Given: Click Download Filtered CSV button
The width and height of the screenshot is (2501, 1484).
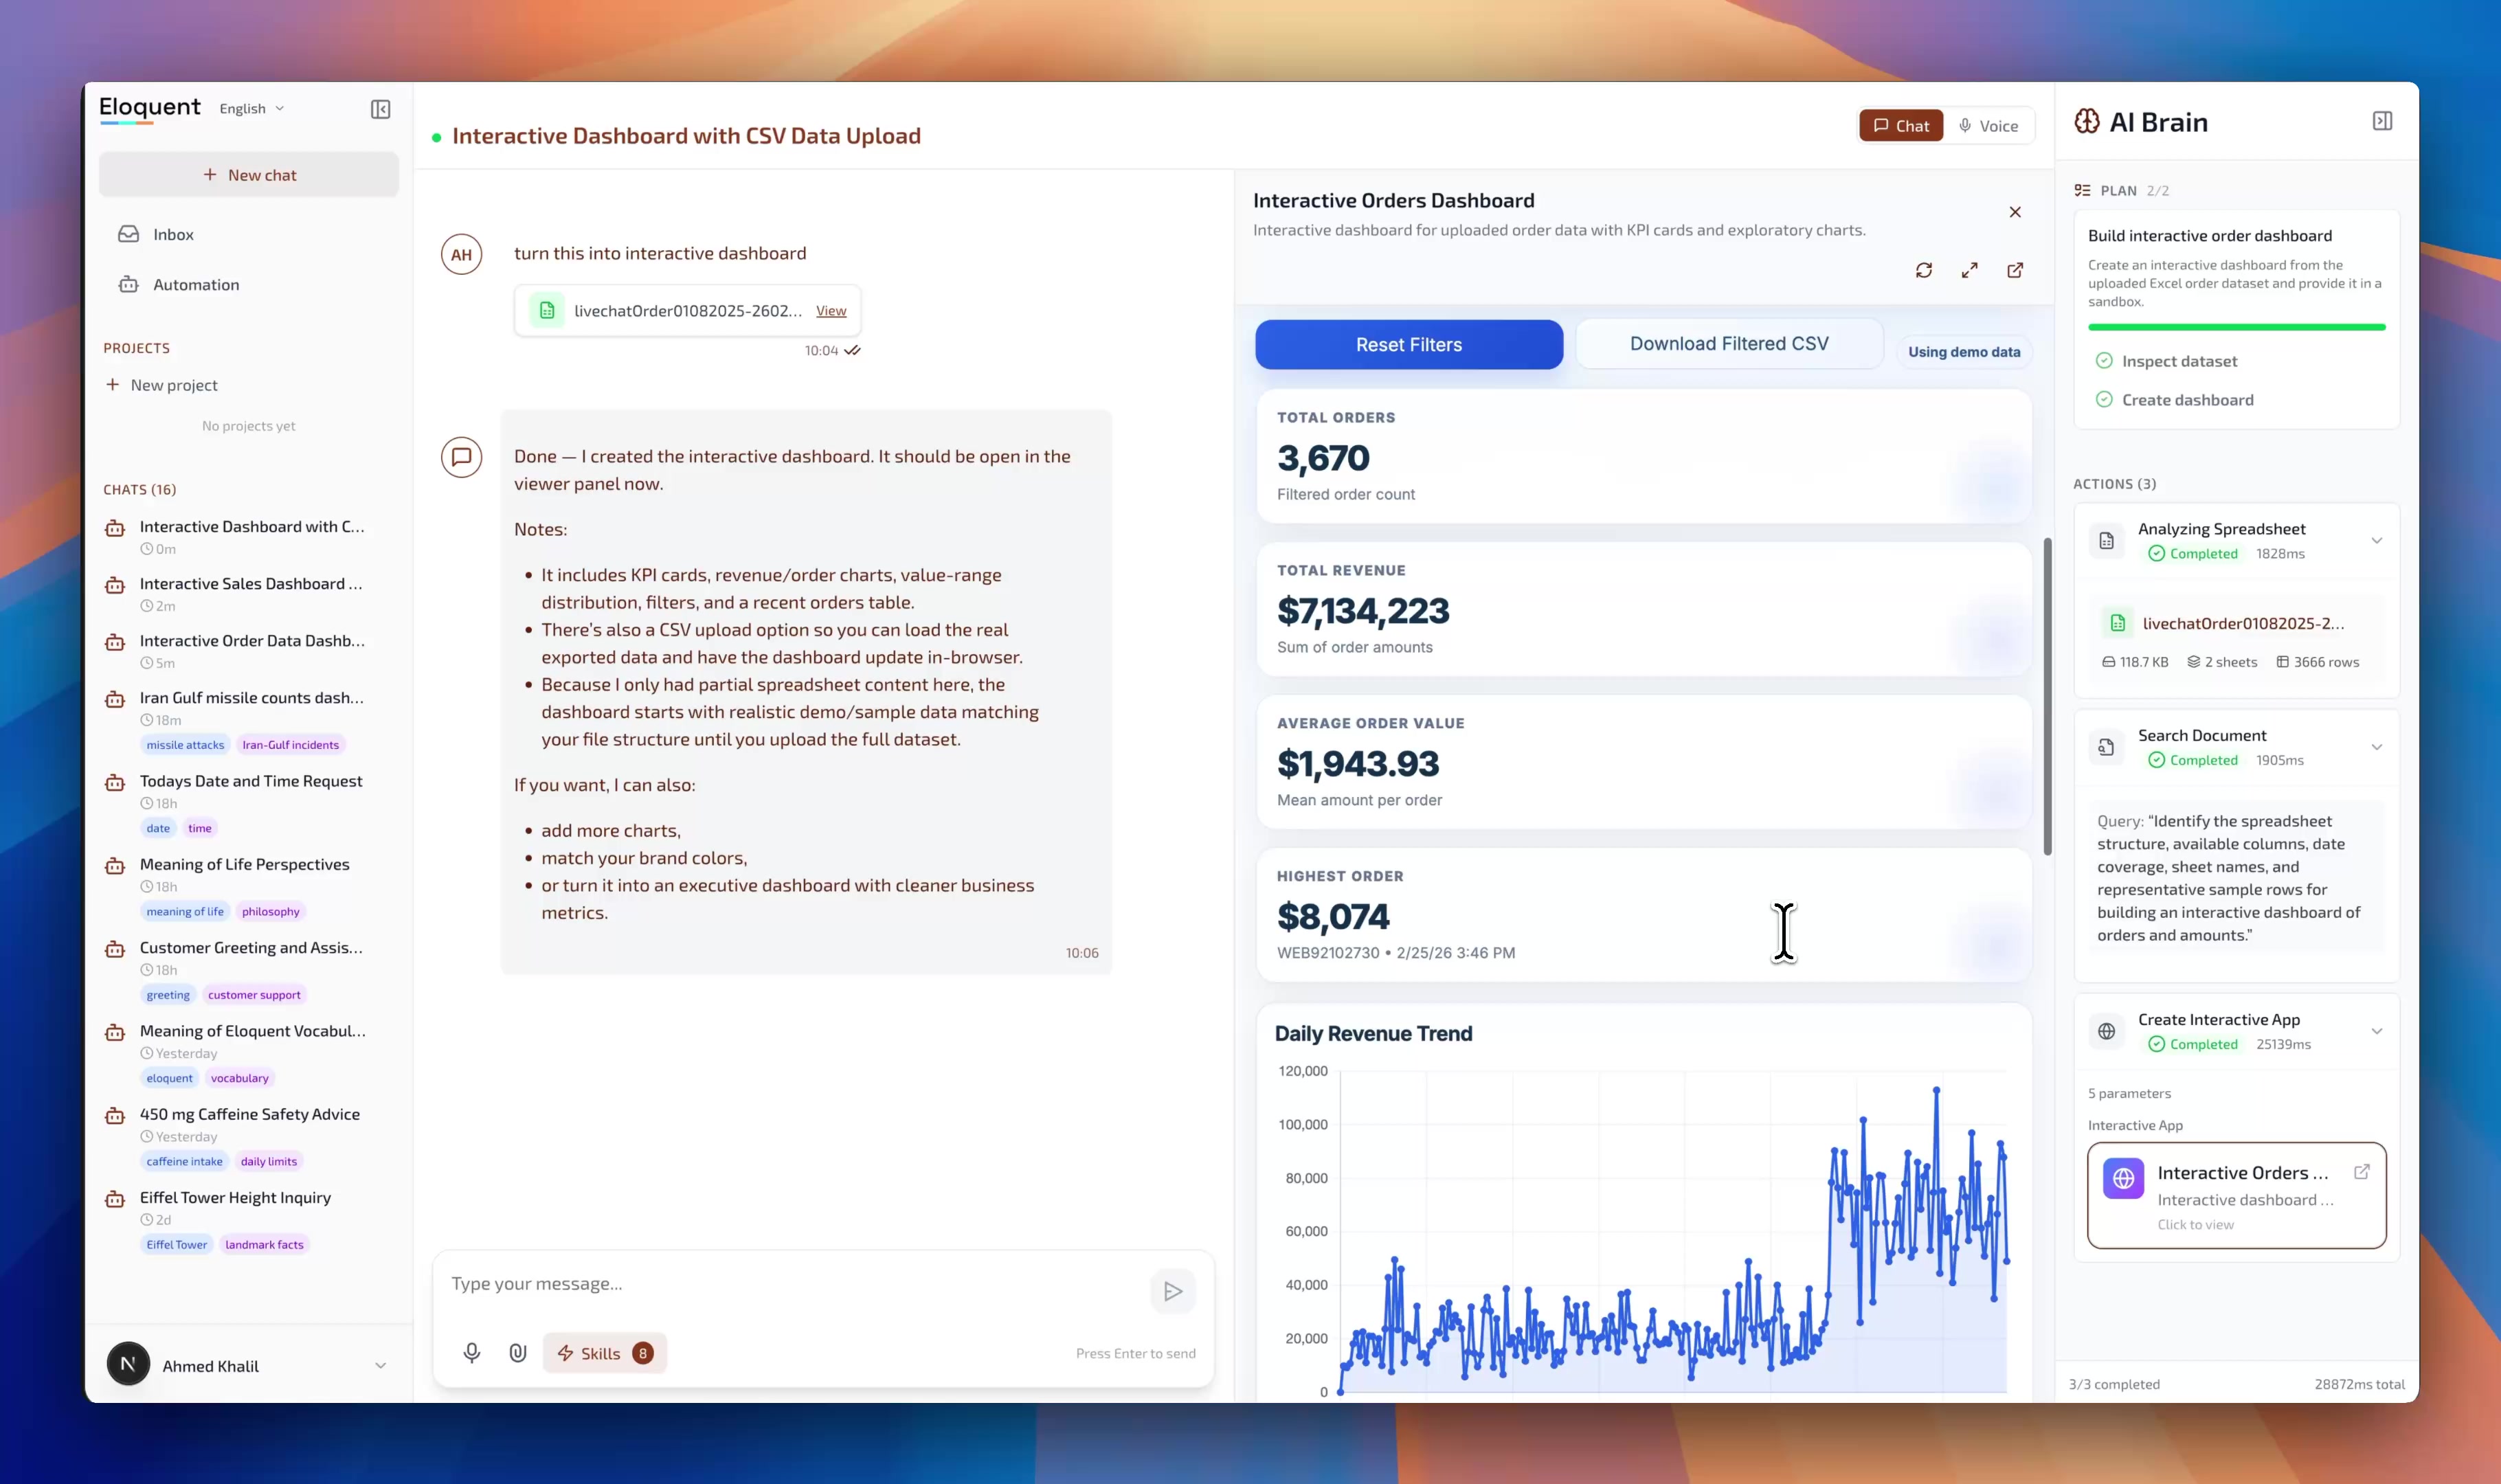Looking at the screenshot, I should [1729, 344].
